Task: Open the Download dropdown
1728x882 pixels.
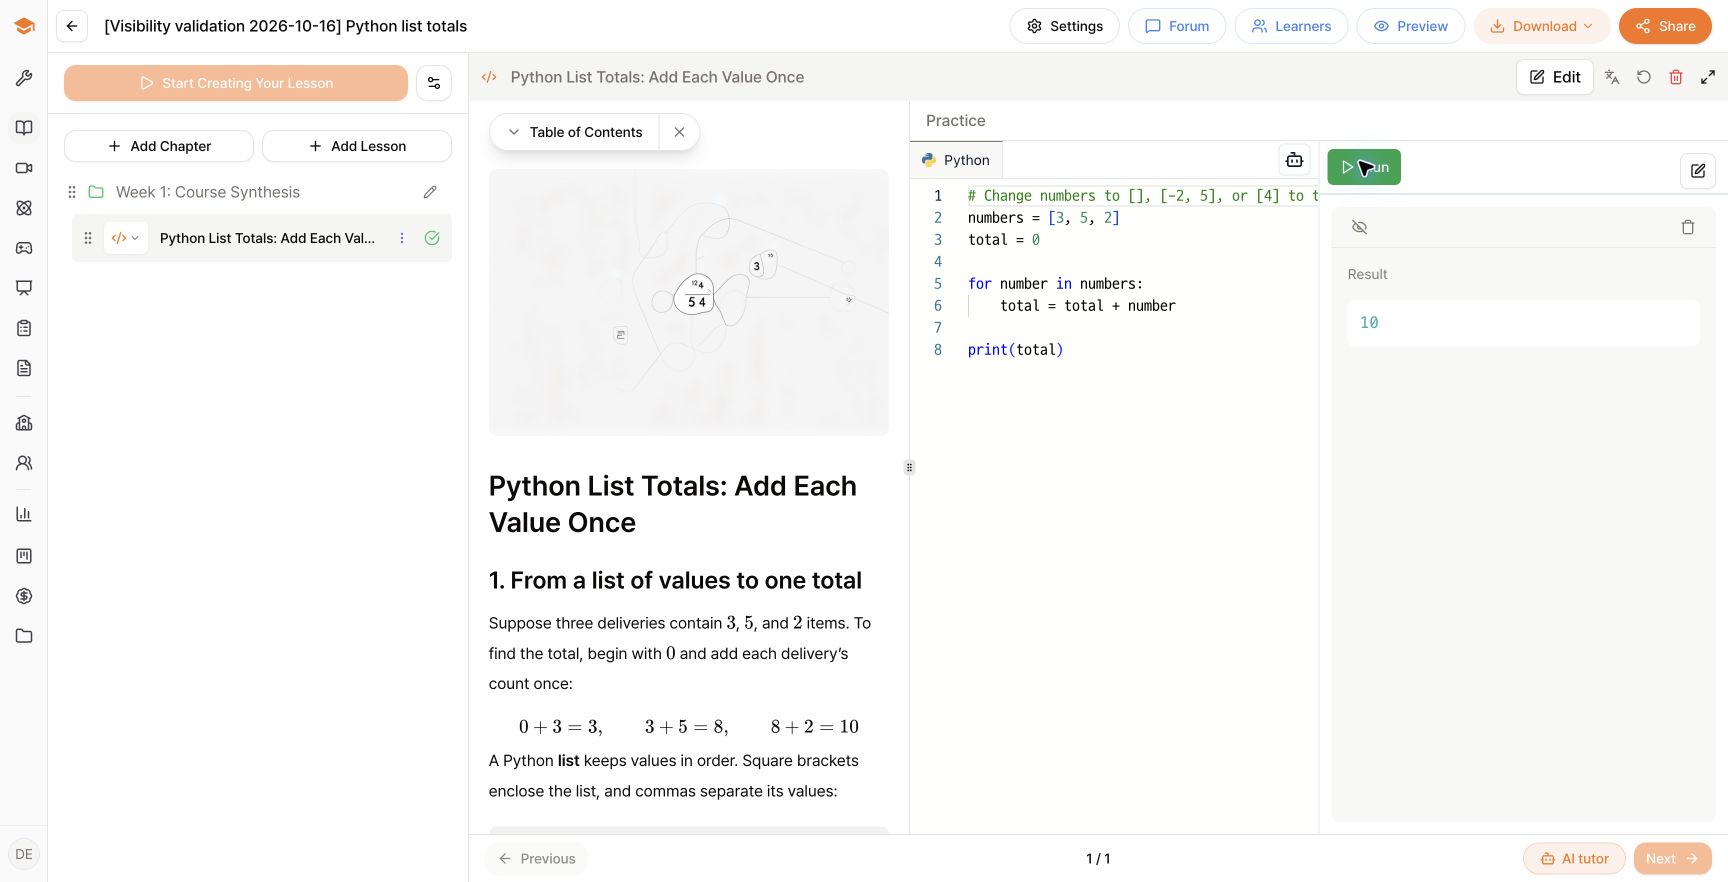Action: pyautogui.click(x=1542, y=26)
